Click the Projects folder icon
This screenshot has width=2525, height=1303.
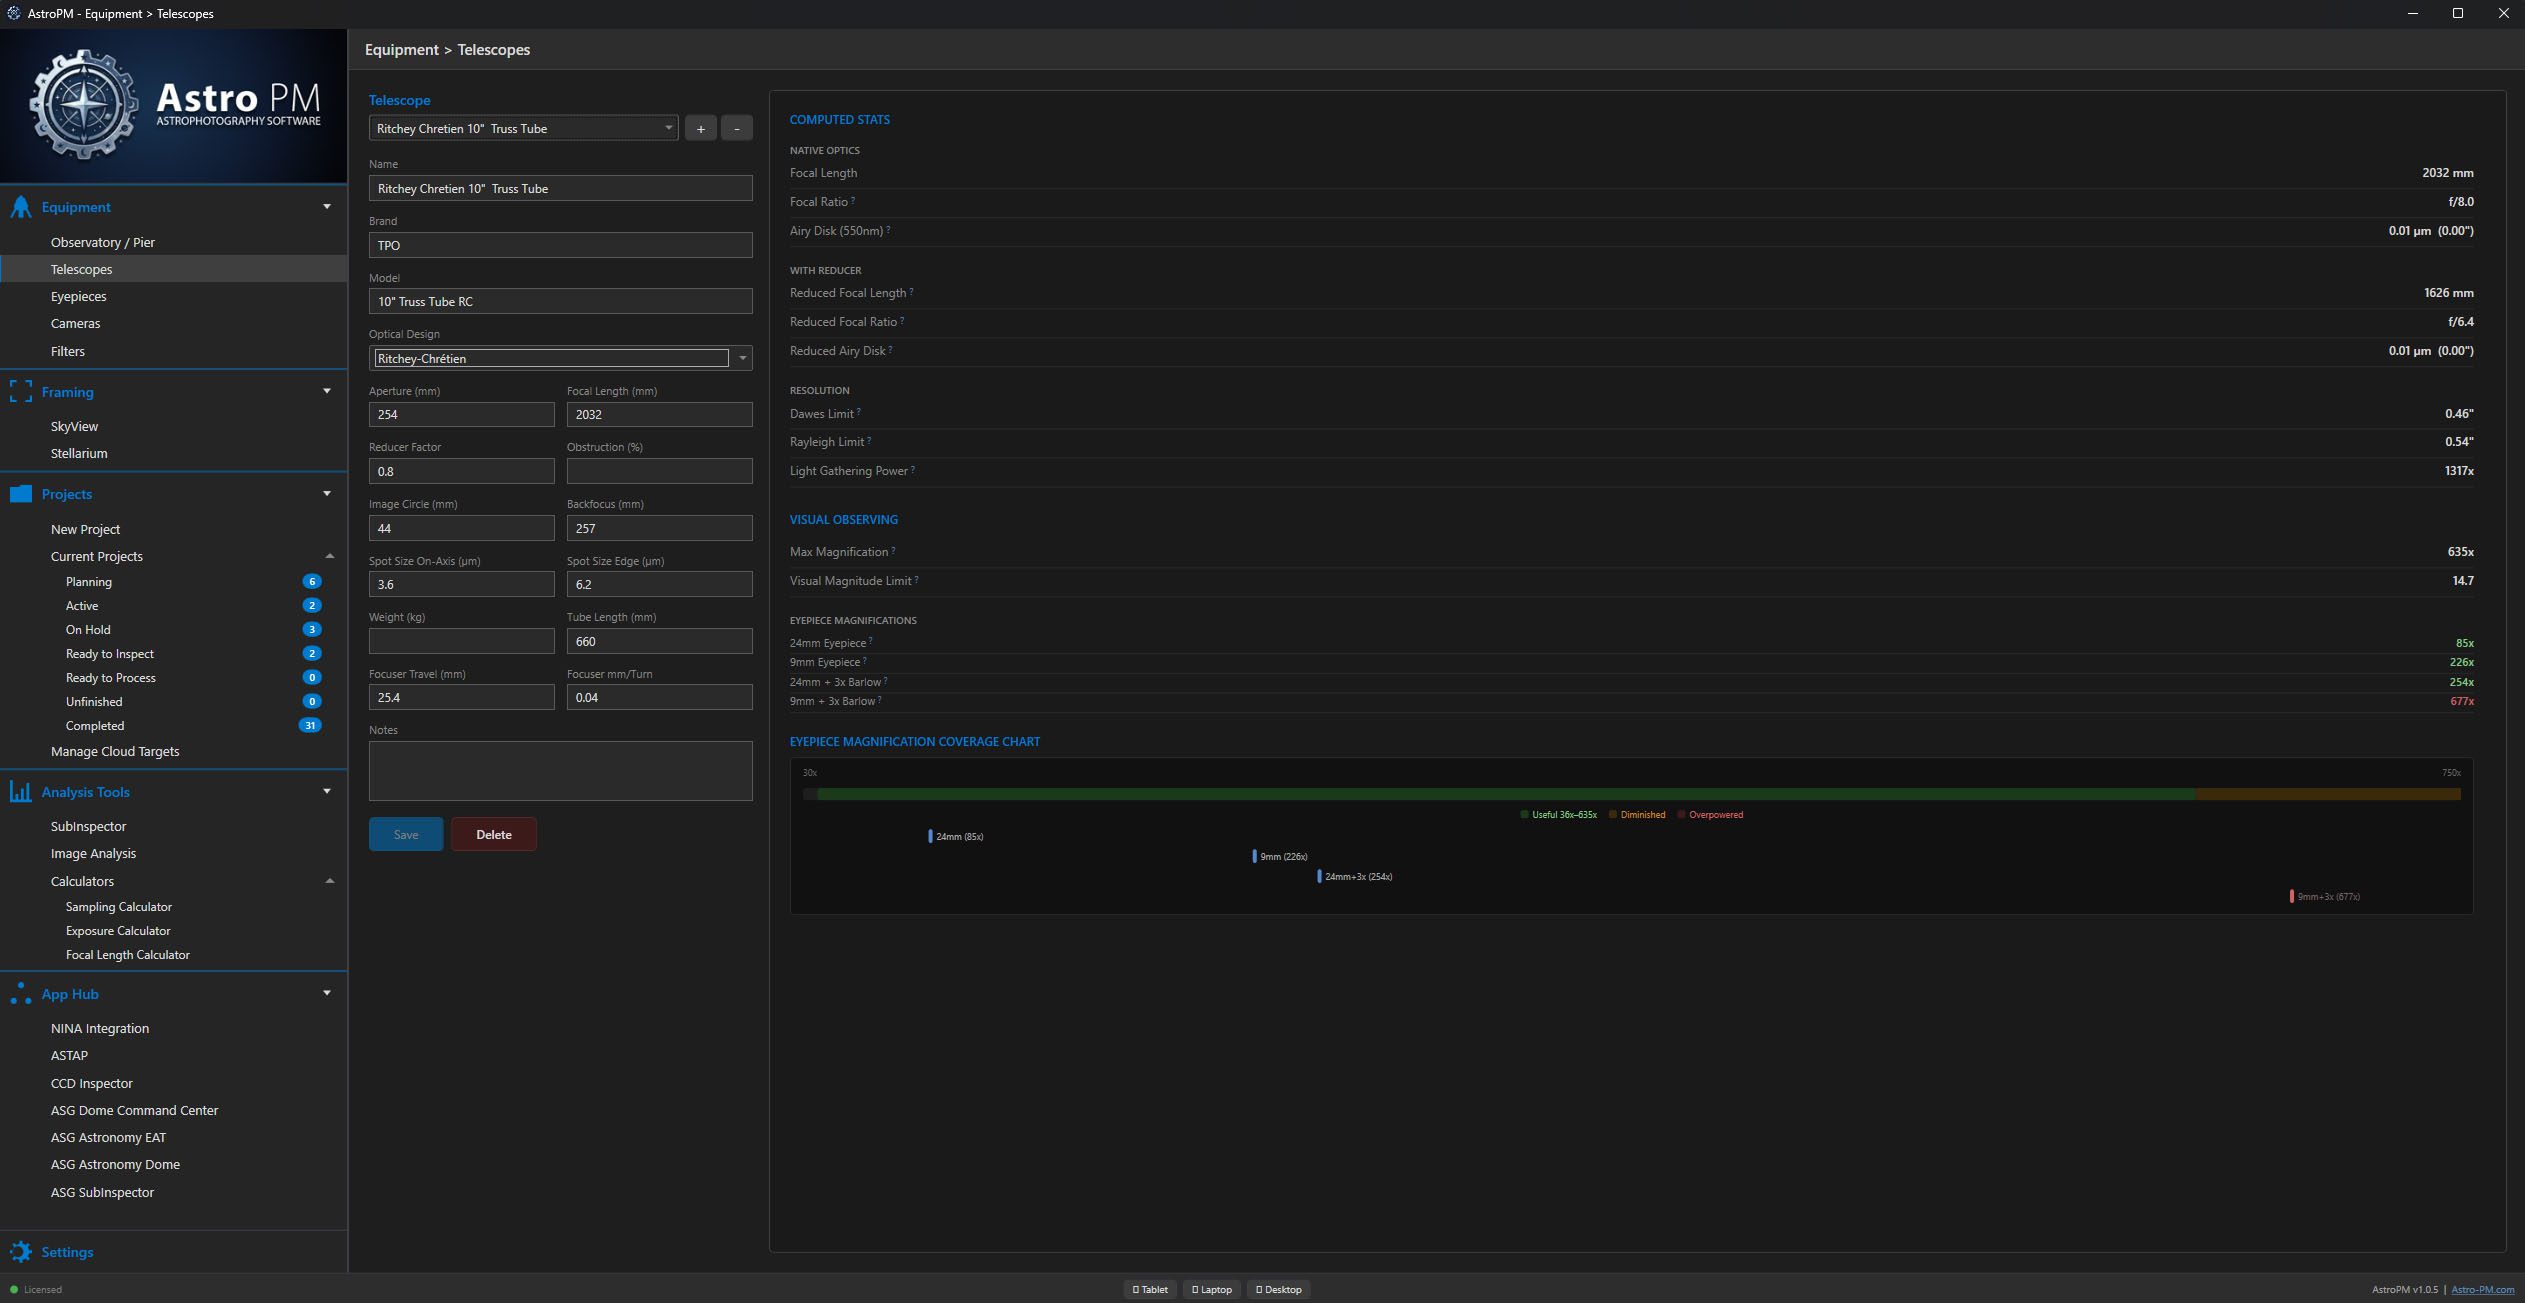20,494
